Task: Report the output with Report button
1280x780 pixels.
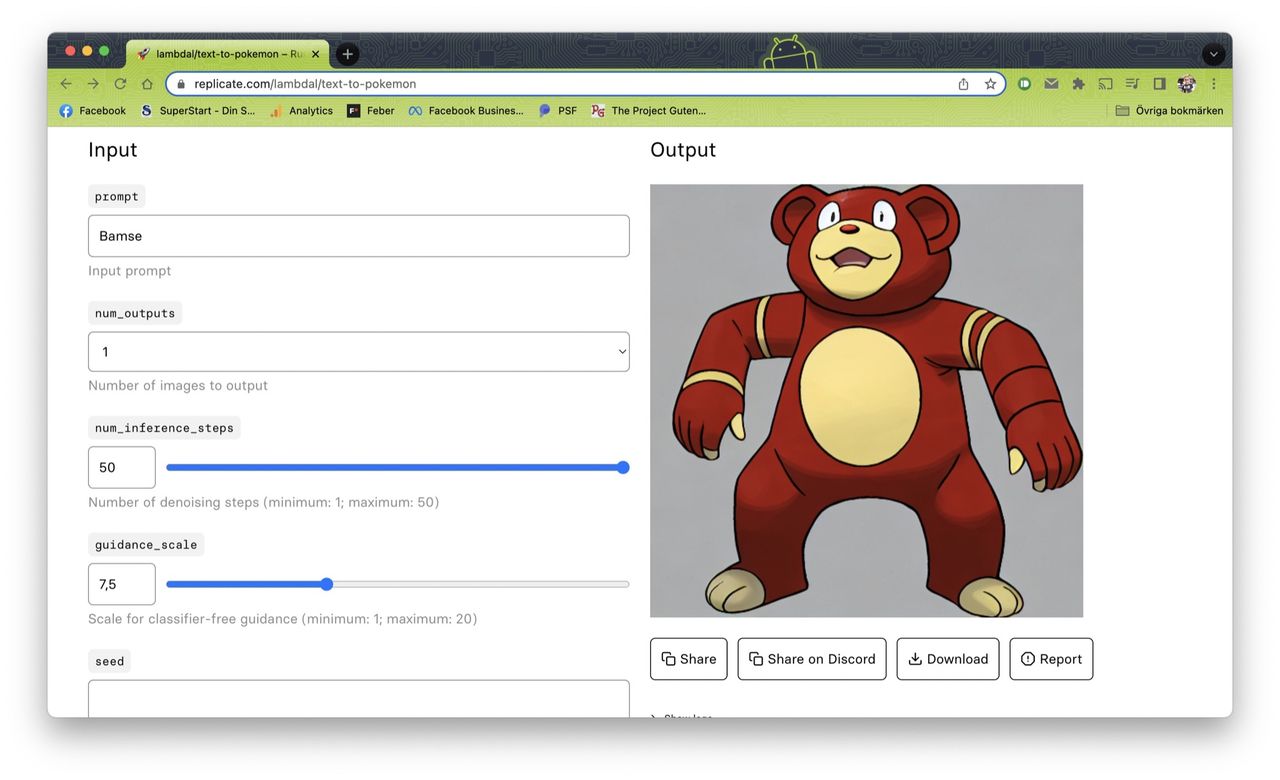Action: (1050, 659)
